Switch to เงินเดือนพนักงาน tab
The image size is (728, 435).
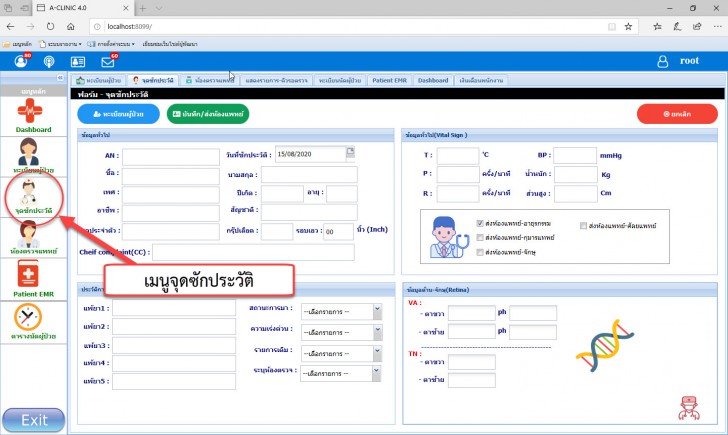click(481, 80)
